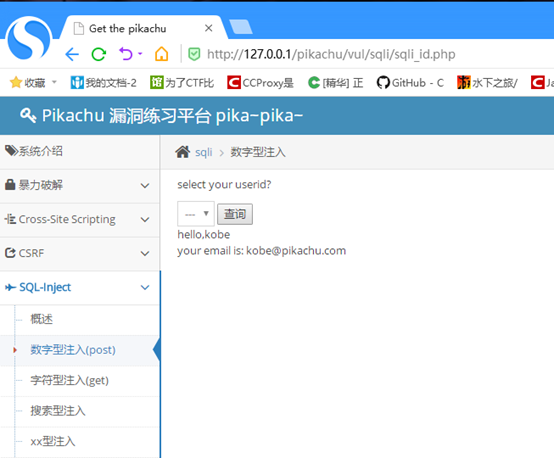The width and height of the screenshot is (554, 458).
Task: Go back using the blue arrow
Action: [x=72, y=54]
